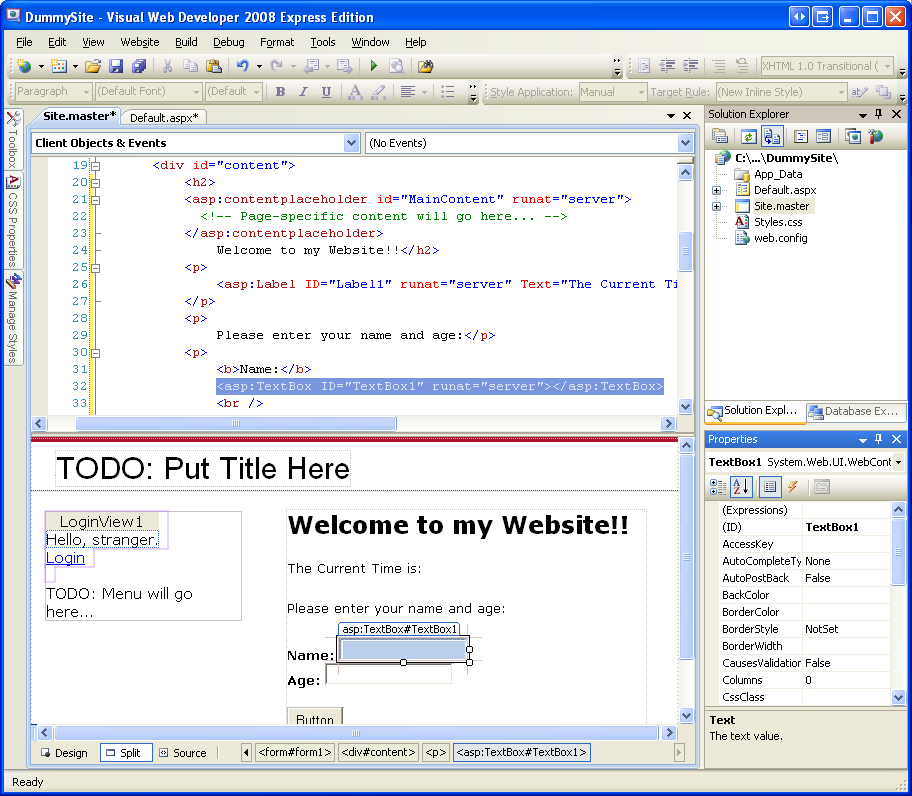Image resolution: width=912 pixels, height=796 pixels.
Task: Click the Open File folder icon
Action: tap(93, 66)
